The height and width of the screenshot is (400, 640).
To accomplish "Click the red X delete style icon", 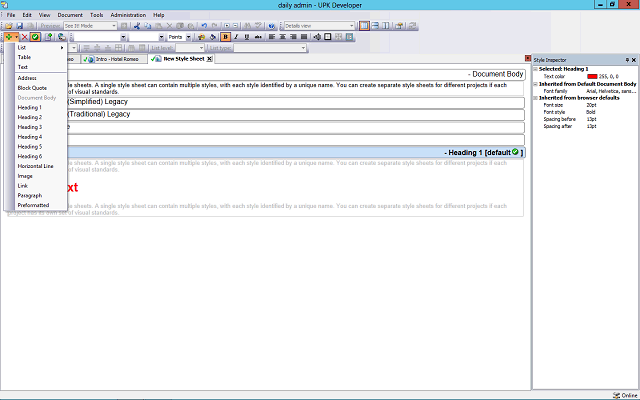I will [x=24, y=37].
